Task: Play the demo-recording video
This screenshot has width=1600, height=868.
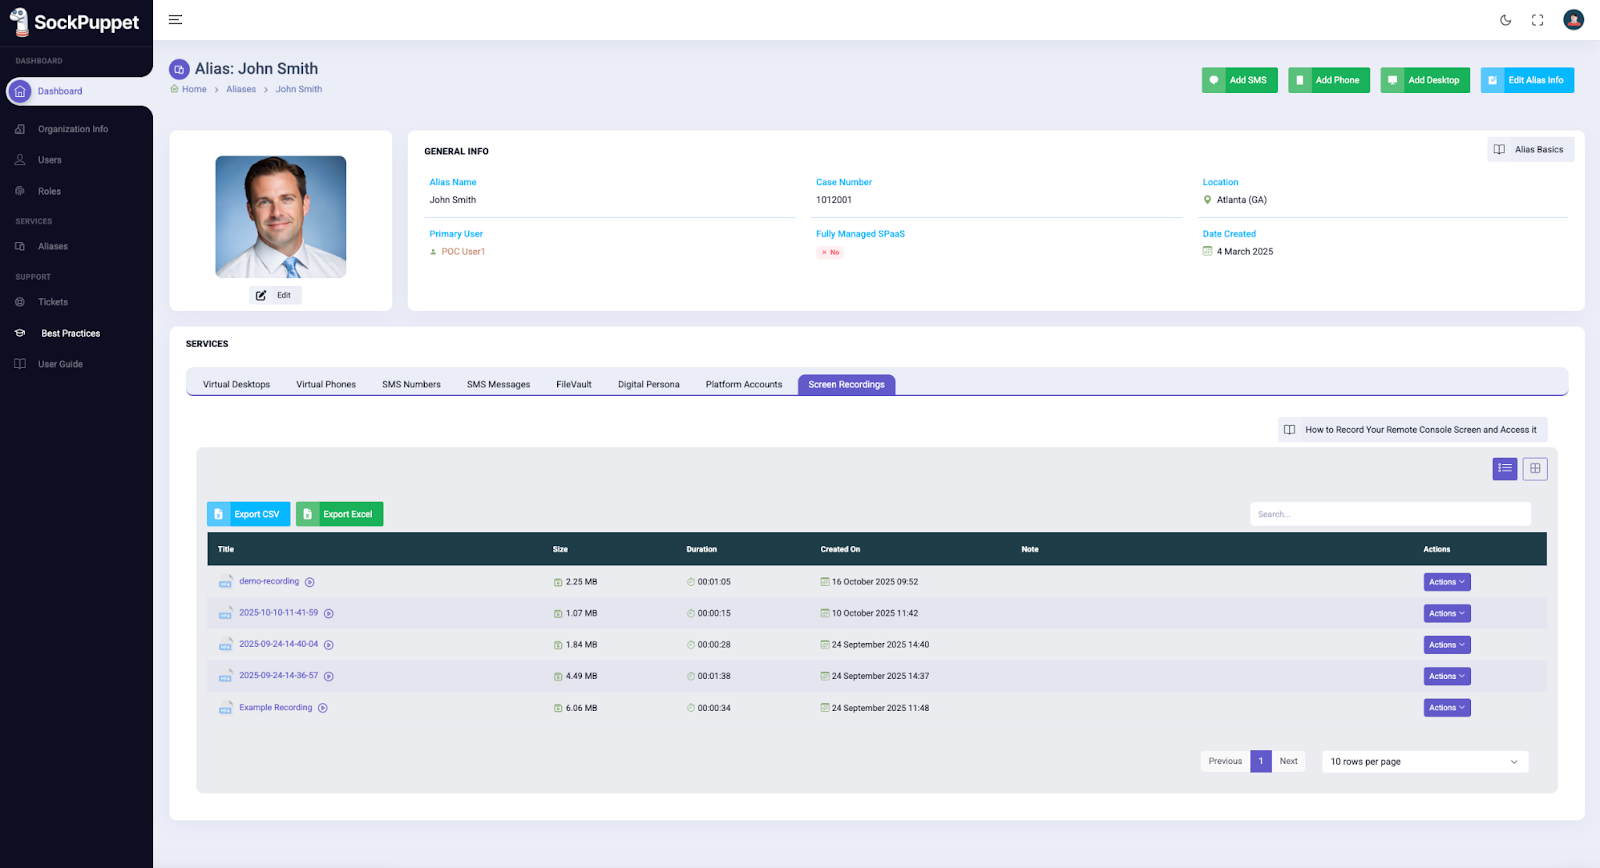Action: pos(310,582)
